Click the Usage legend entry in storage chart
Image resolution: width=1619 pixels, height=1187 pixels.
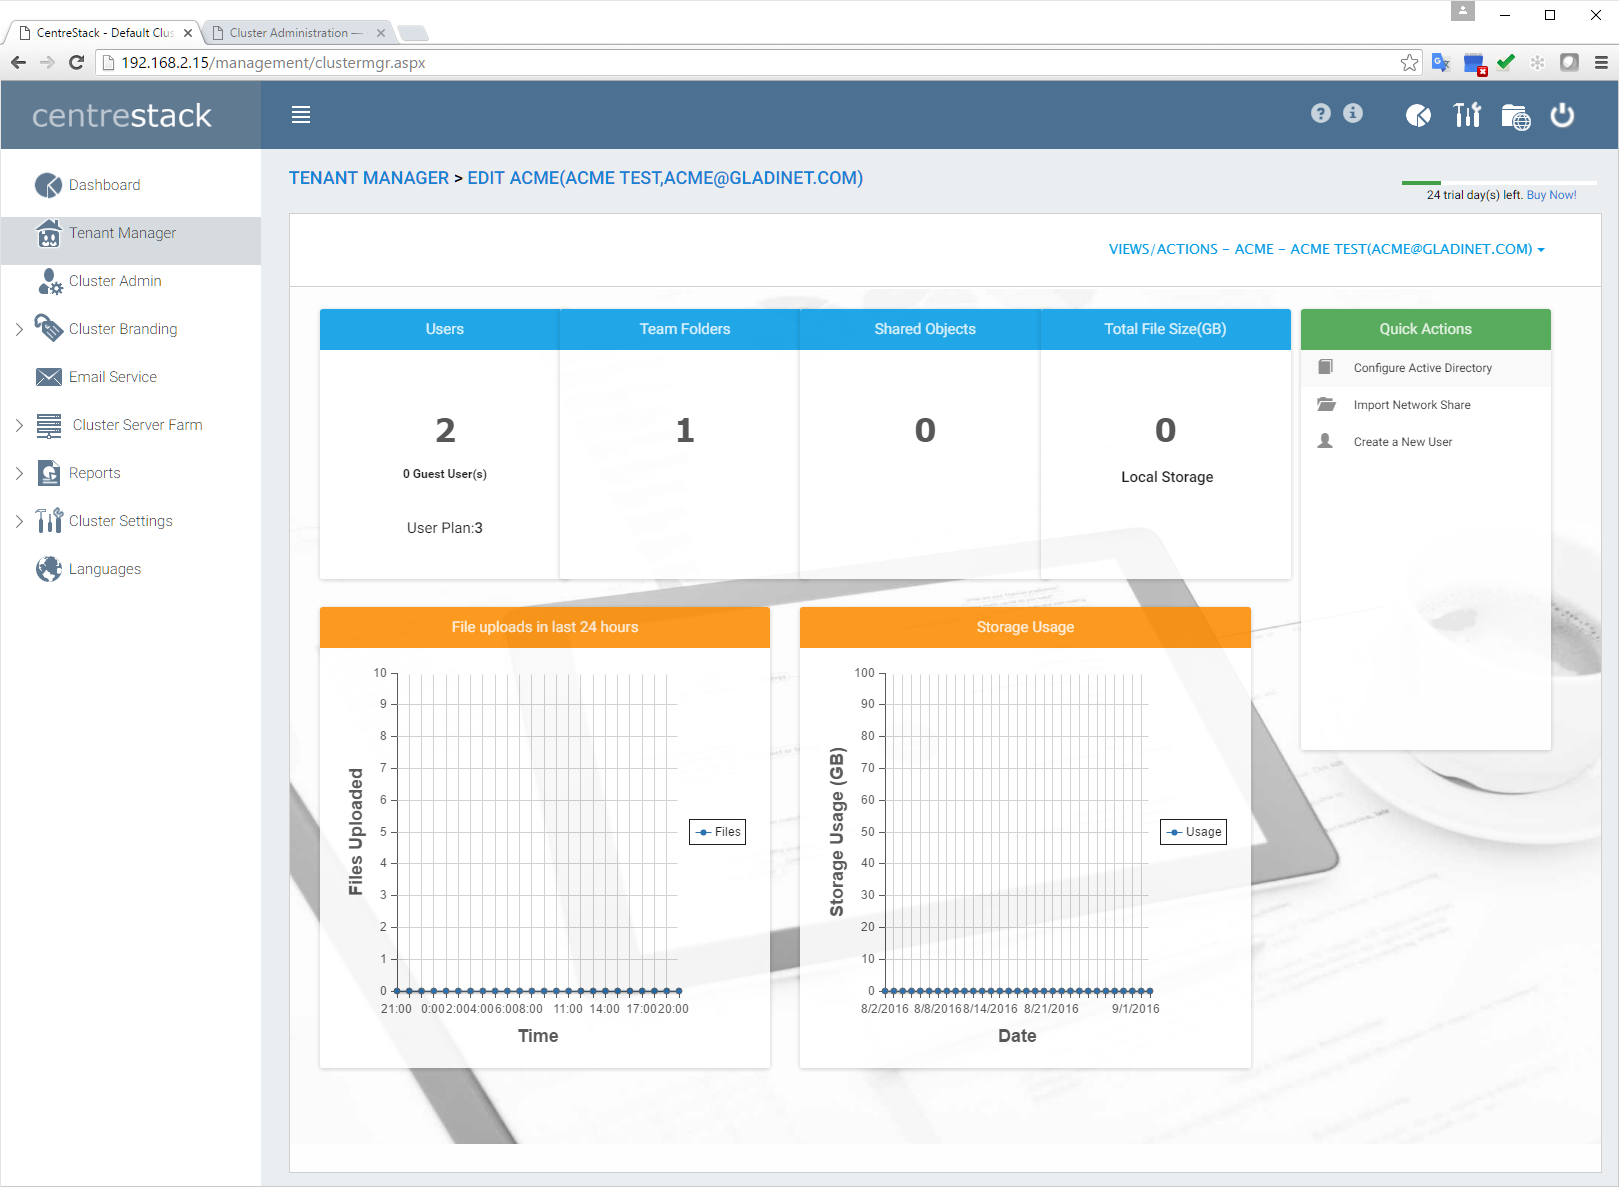click(1194, 832)
